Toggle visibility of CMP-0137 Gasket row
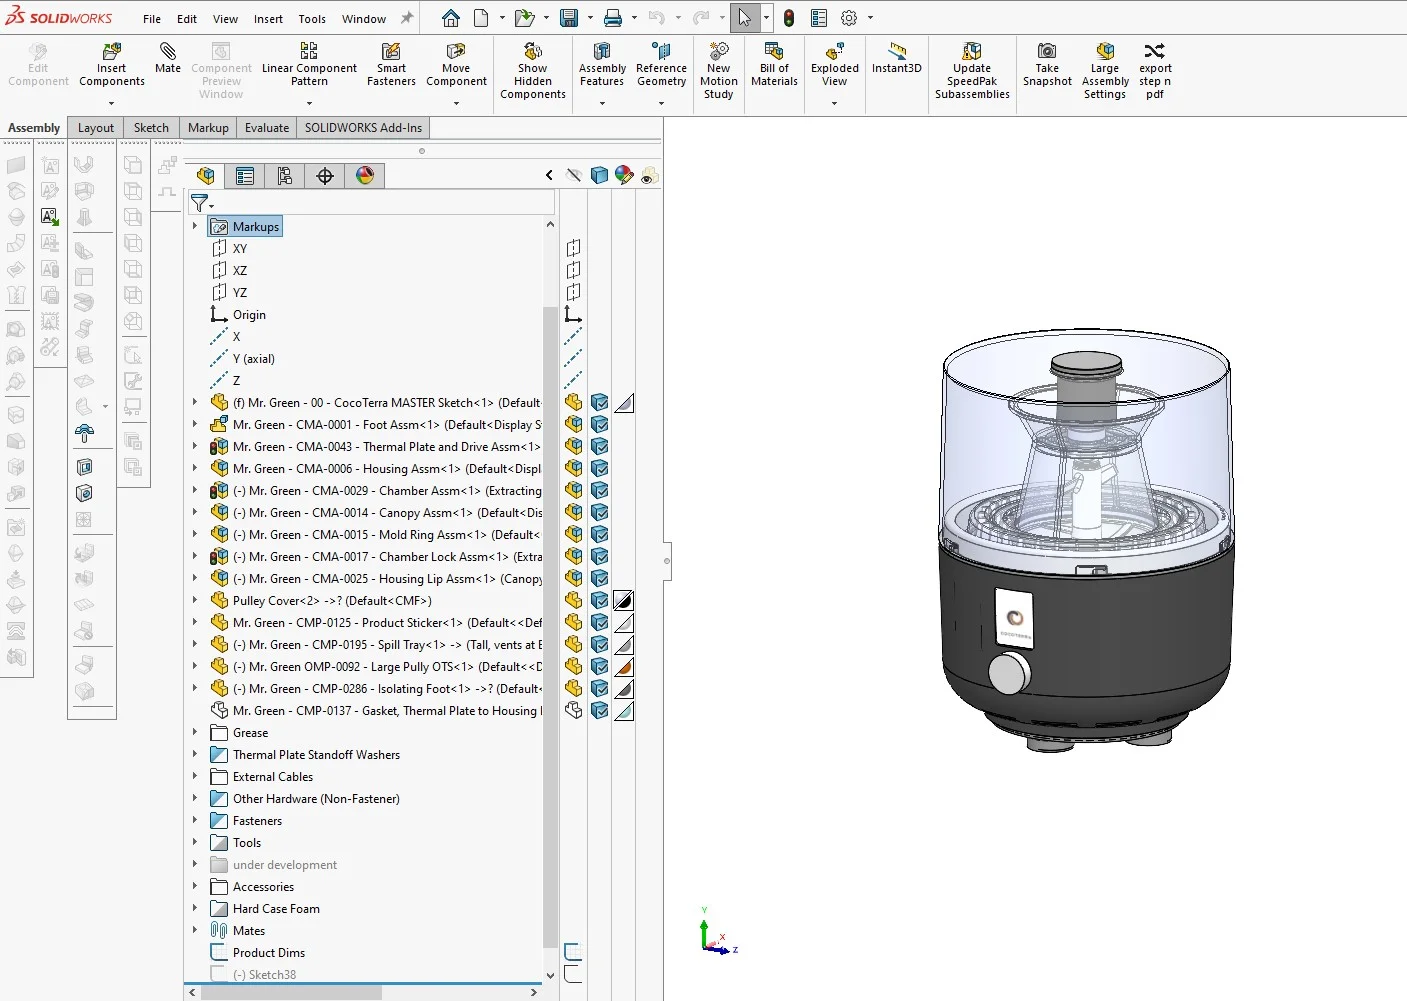The image size is (1407, 1001). click(574, 711)
